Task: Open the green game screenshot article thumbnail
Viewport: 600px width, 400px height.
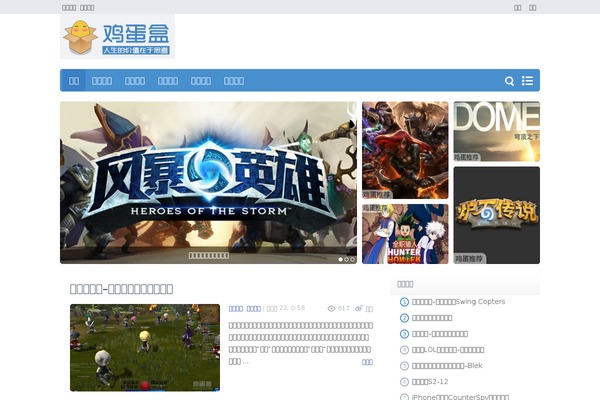Action: pos(145,348)
